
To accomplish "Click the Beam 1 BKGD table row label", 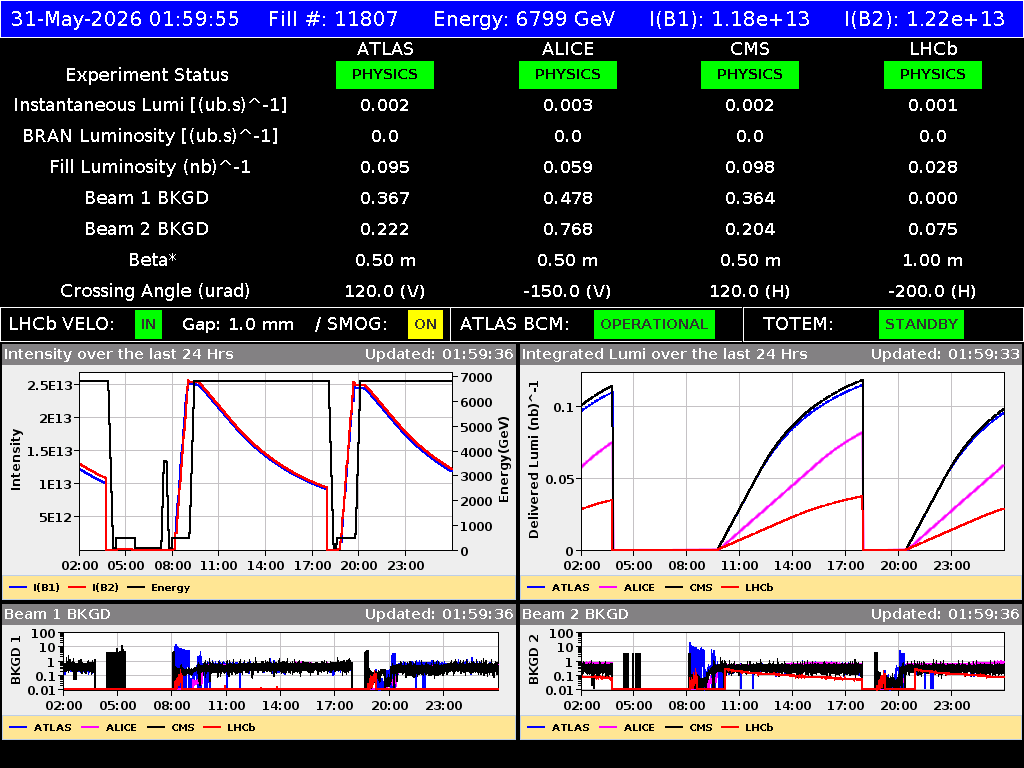I will (147, 198).
